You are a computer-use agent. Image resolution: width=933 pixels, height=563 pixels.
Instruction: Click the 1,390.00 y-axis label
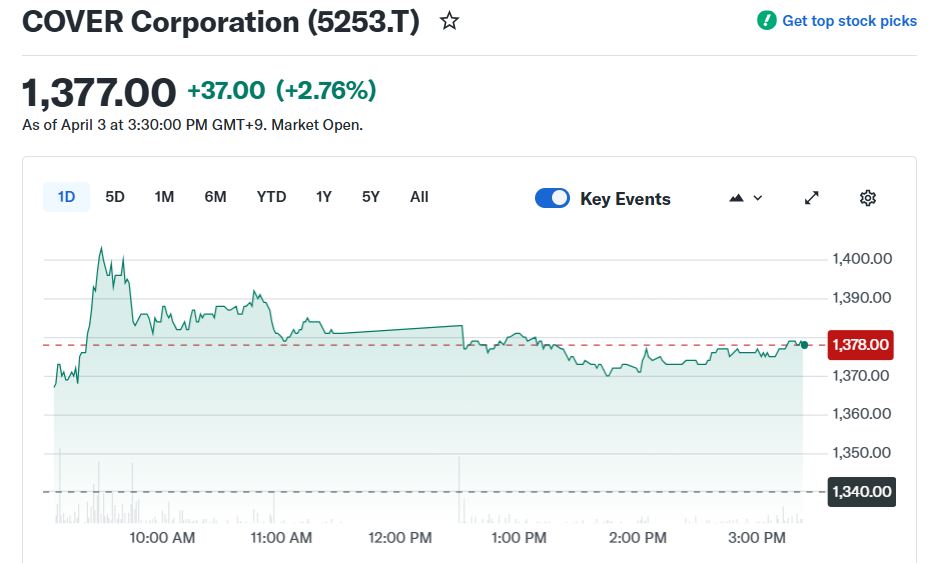click(x=862, y=298)
